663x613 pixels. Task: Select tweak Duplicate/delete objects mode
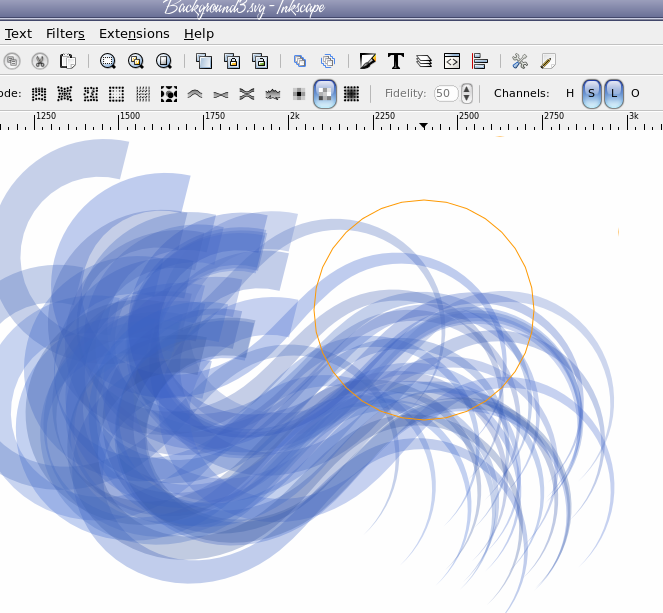(169, 93)
